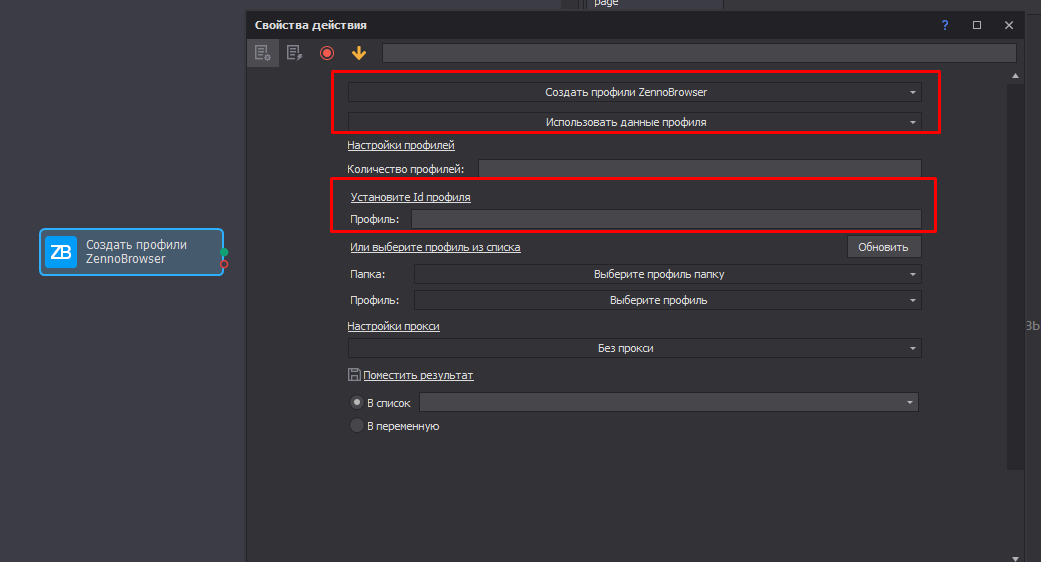
Task: Click the save disk icon near Поместить результат
Action: (x=354, y=375)
